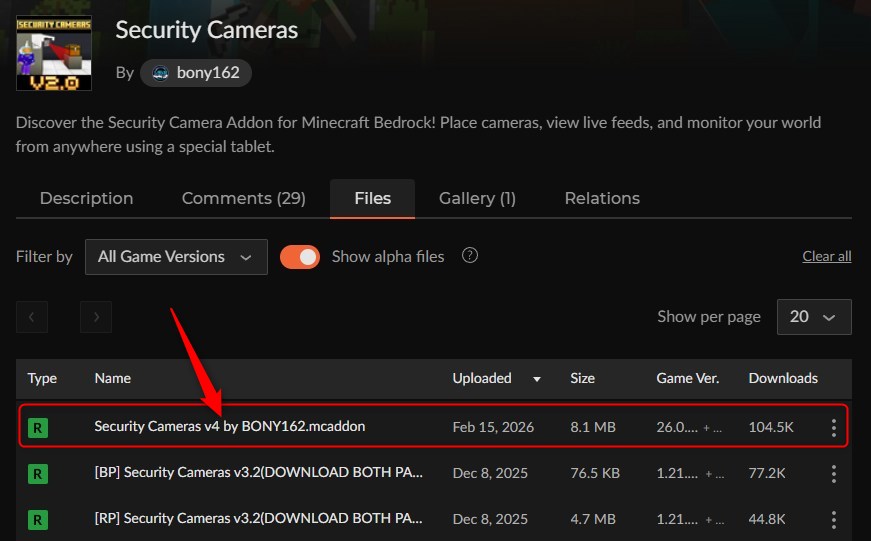
Task: Go to previous page arrow
Action: click(32, 317)
